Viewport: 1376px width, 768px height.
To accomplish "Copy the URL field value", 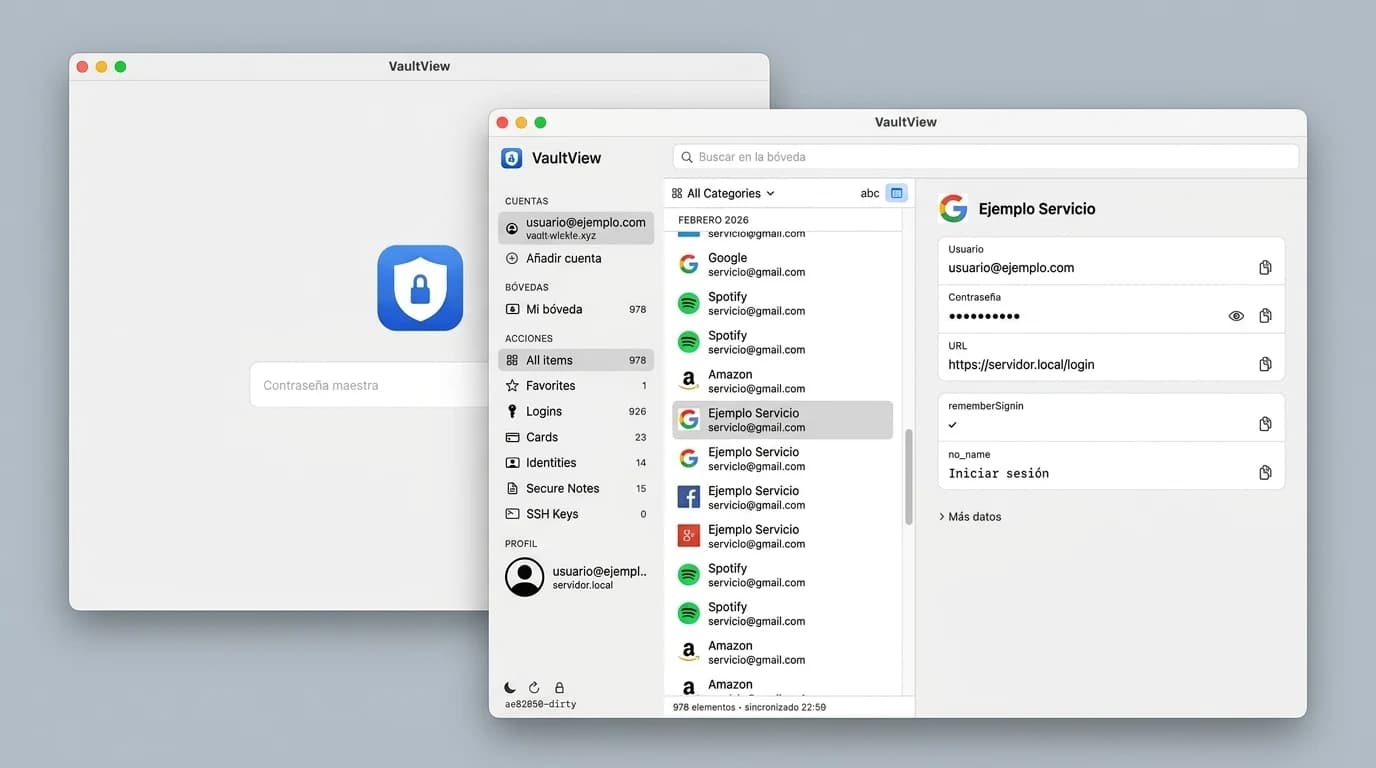I will click(1265, 364).
